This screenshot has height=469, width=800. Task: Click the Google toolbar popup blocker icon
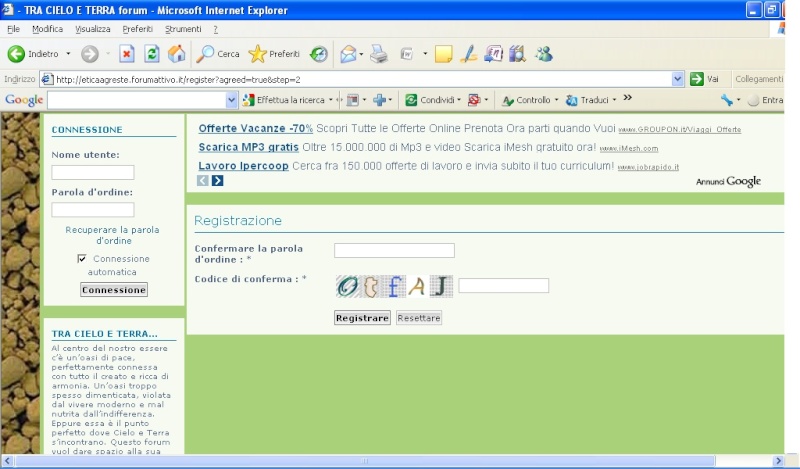[474, 100]
